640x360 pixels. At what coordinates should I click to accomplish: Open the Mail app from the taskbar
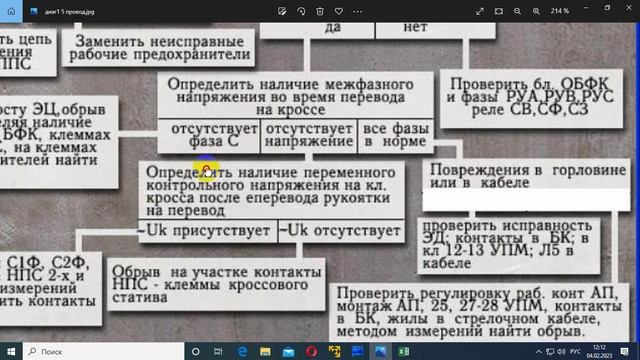(x=289, y=351)
